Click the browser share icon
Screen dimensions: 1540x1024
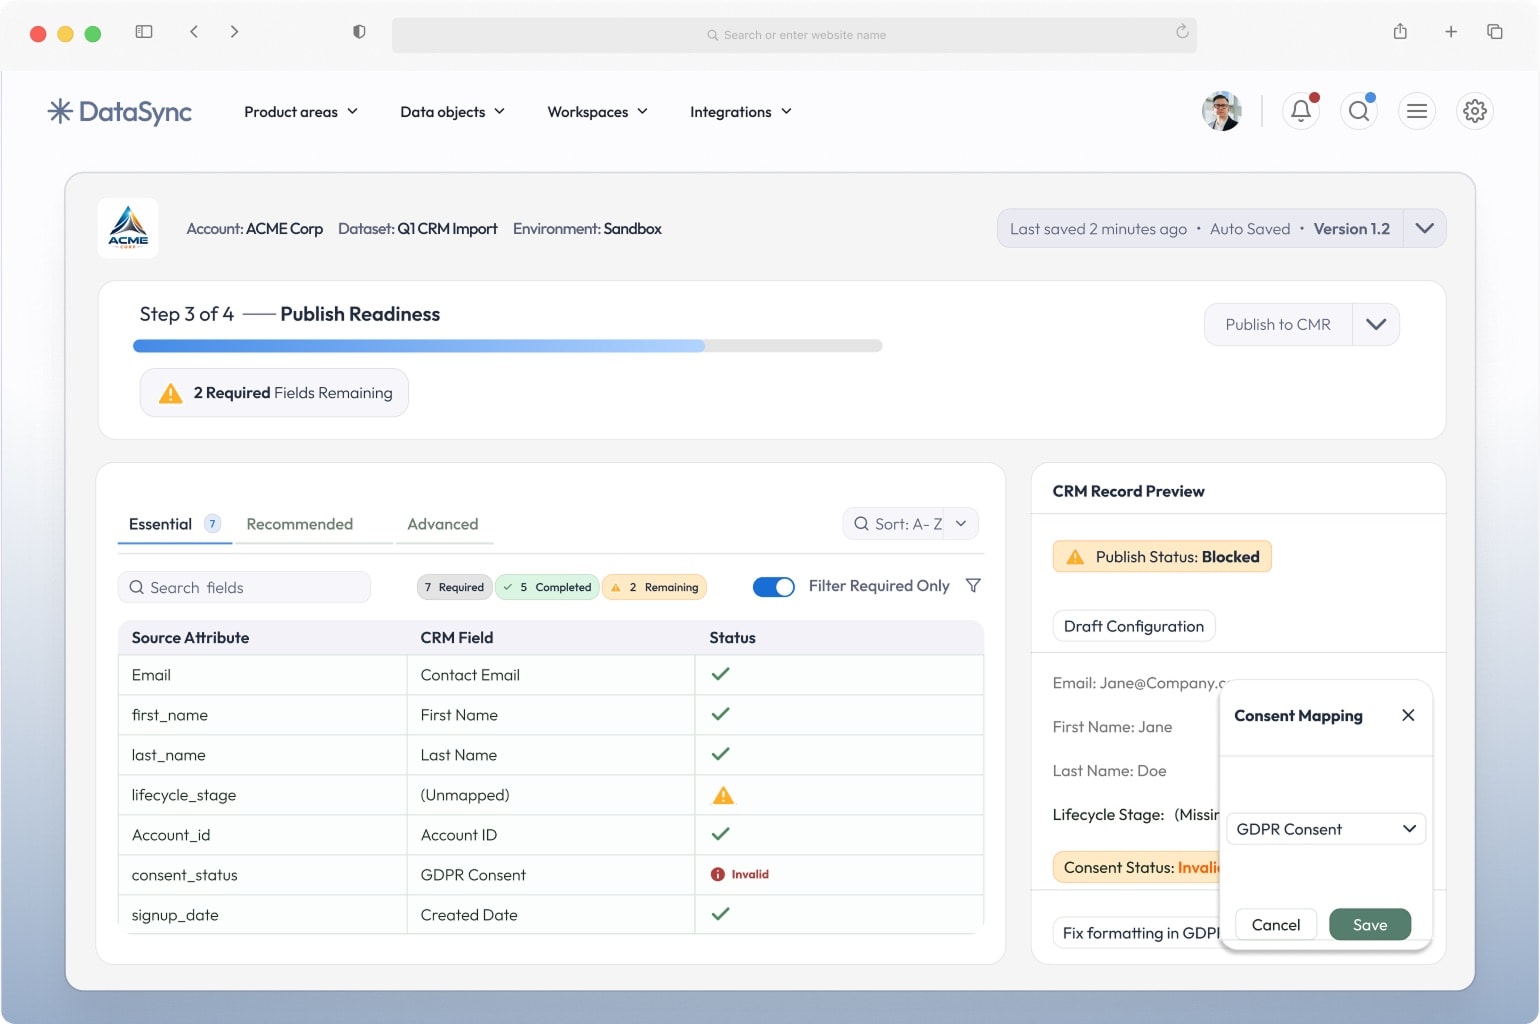[1400, 32]
